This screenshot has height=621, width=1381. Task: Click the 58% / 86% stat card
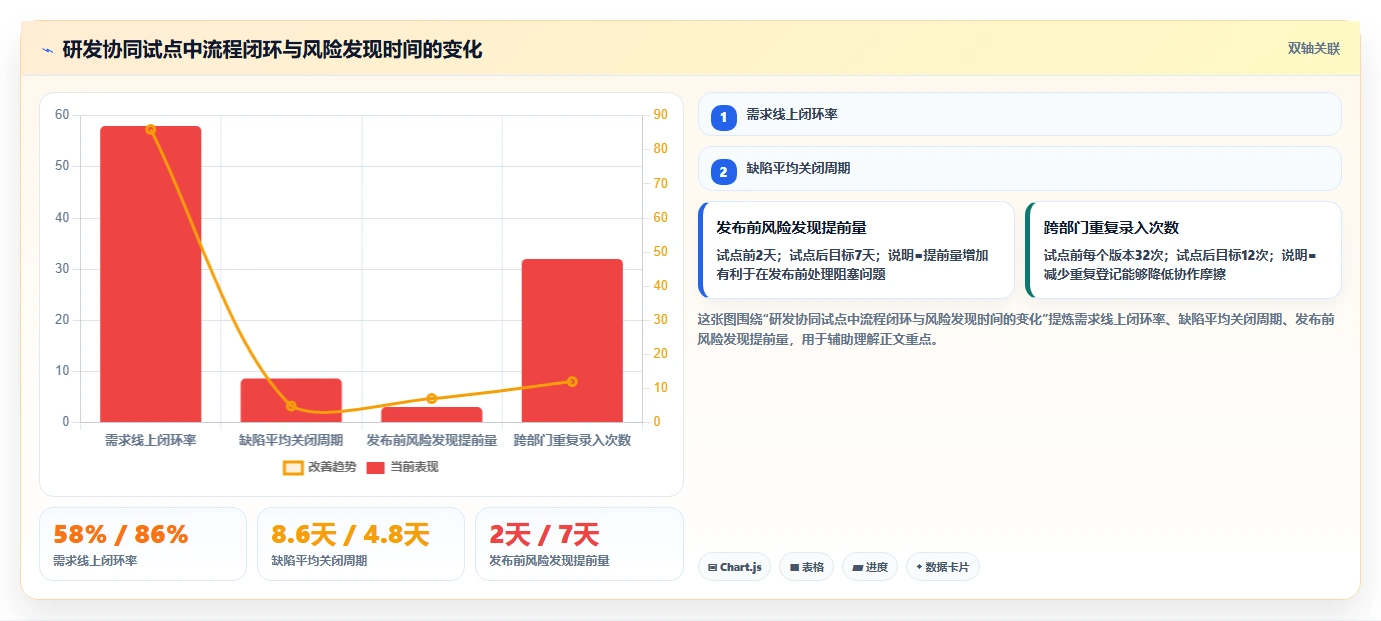pos(143,544)
